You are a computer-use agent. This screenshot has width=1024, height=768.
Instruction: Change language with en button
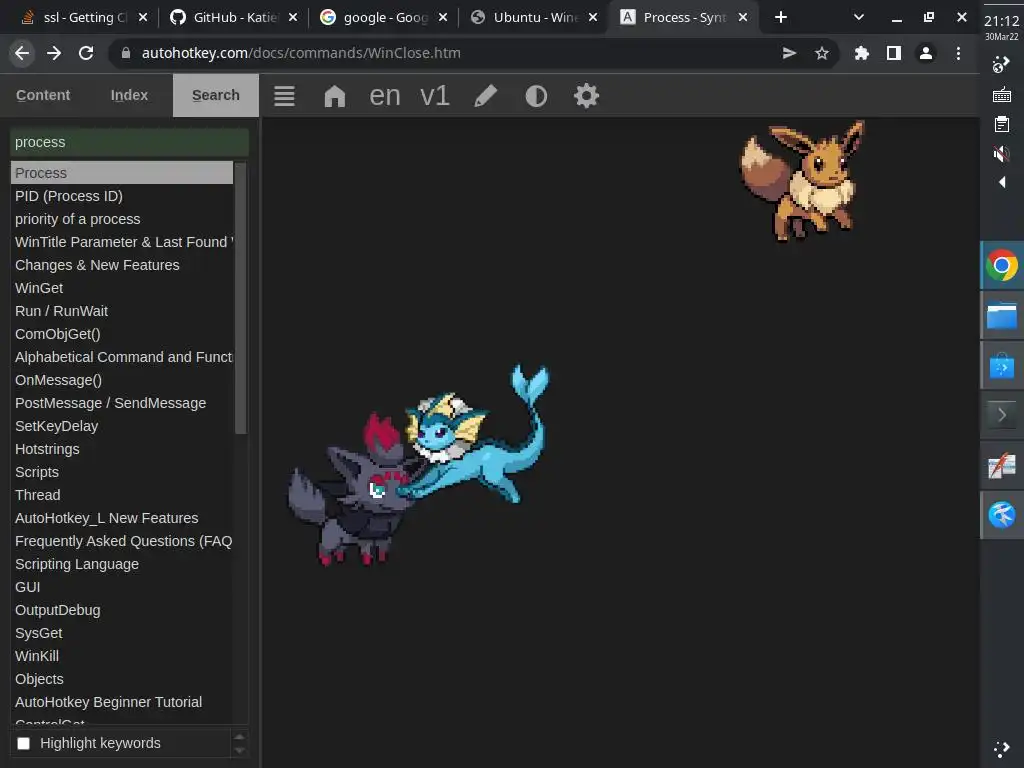385,96
